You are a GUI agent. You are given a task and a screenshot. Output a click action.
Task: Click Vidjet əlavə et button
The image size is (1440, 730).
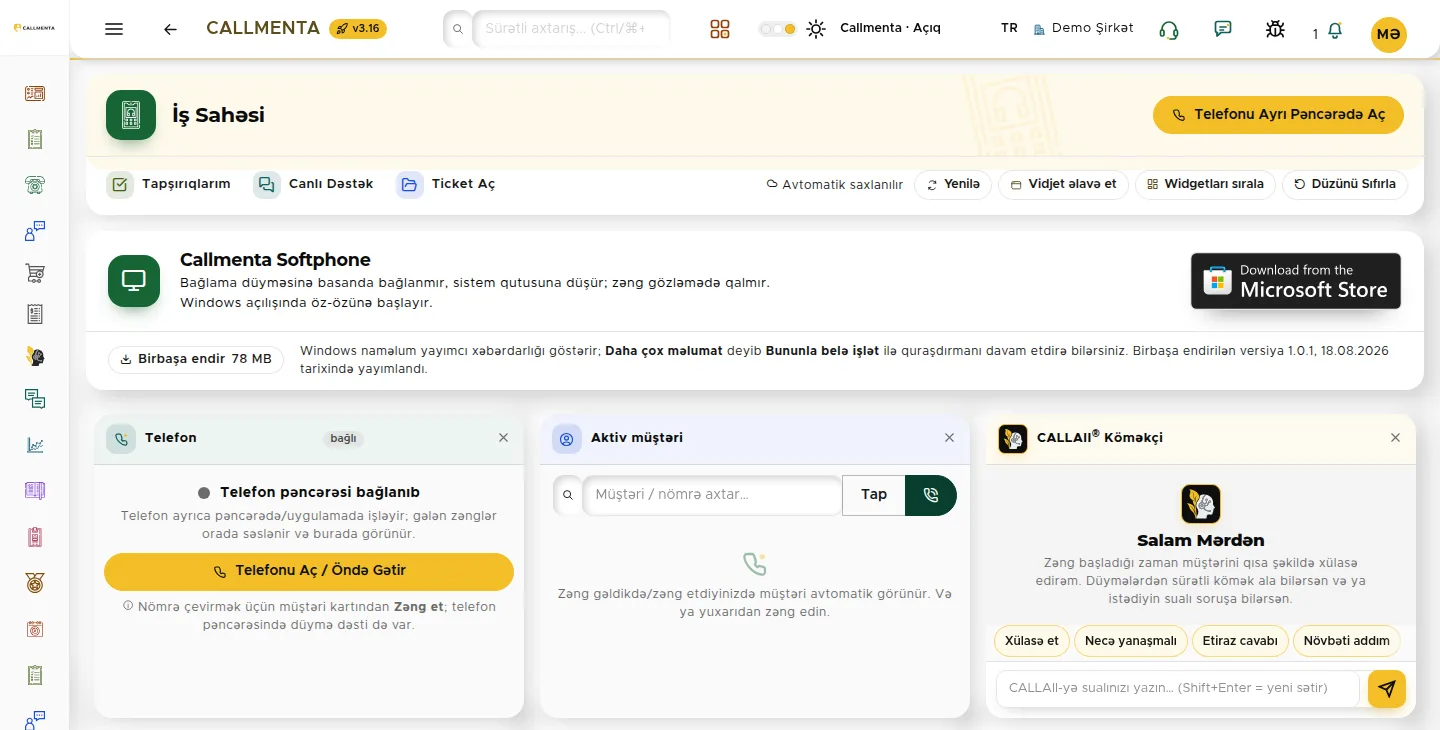coord(1064,185)
